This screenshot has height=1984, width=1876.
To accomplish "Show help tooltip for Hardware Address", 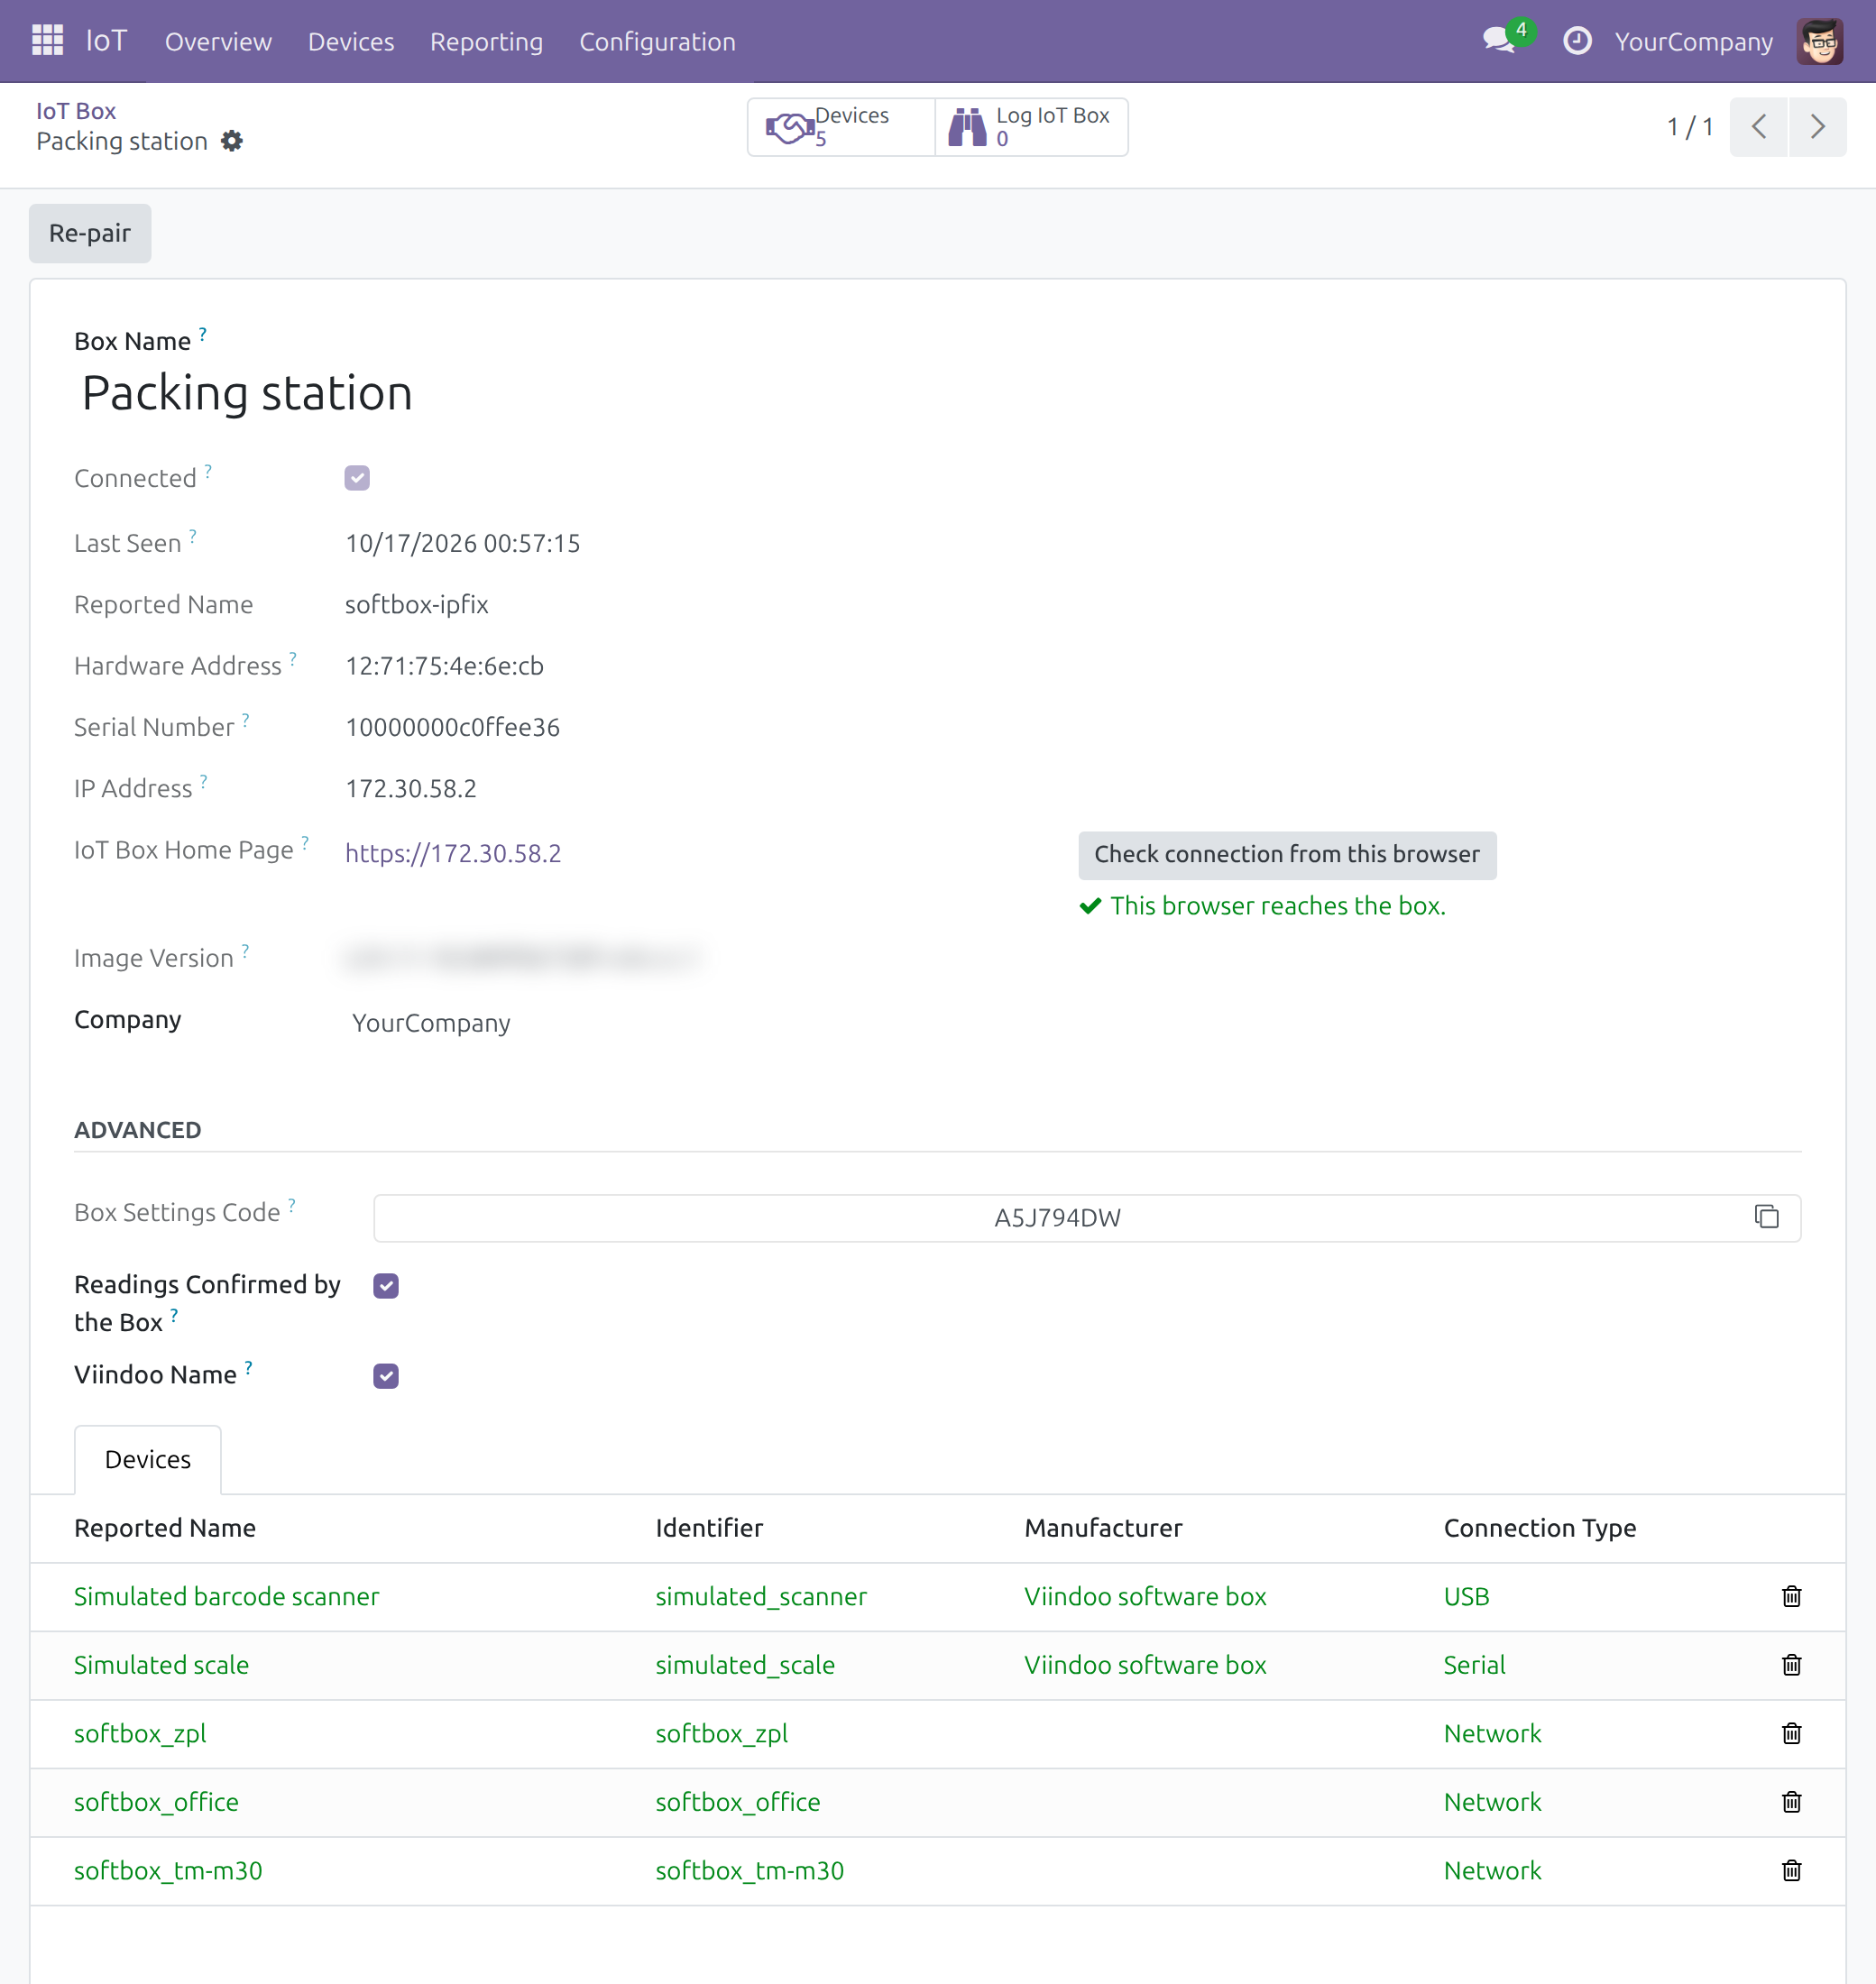I will (x=293, y=658).
